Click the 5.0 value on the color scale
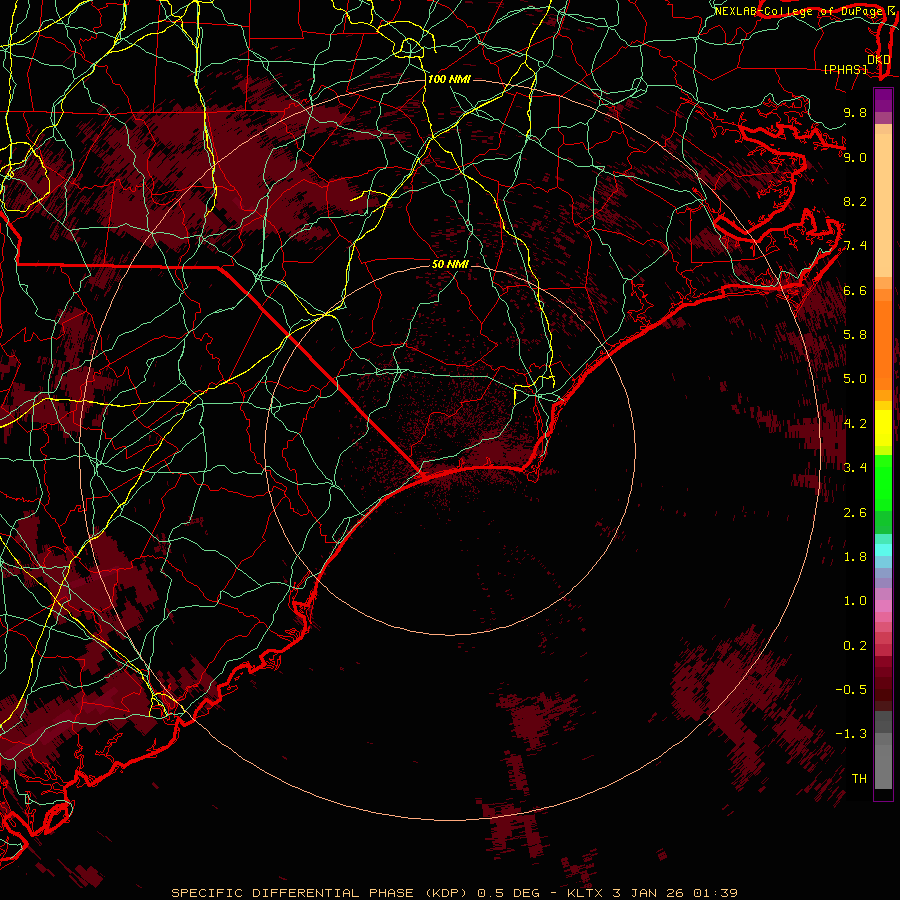900x900 pixels. [855, 379]
